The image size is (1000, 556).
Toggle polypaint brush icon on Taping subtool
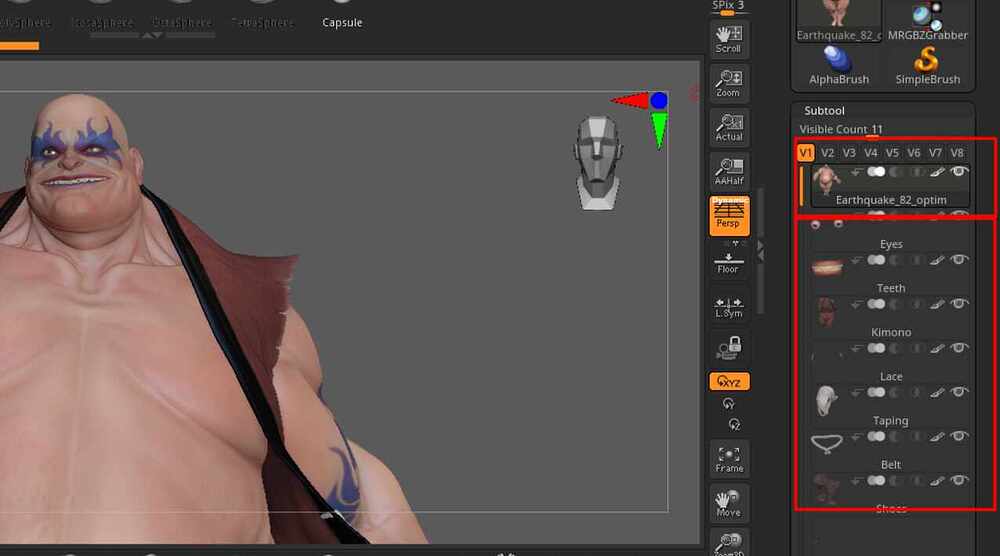point(936,392)
